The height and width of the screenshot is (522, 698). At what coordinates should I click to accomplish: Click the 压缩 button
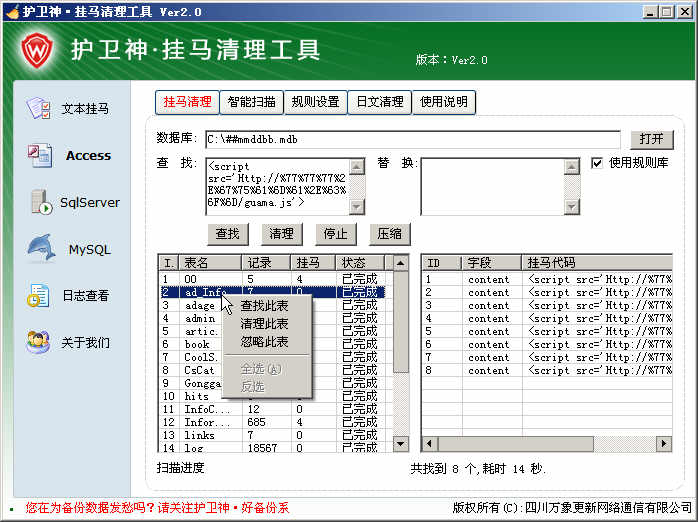(390, 234)
